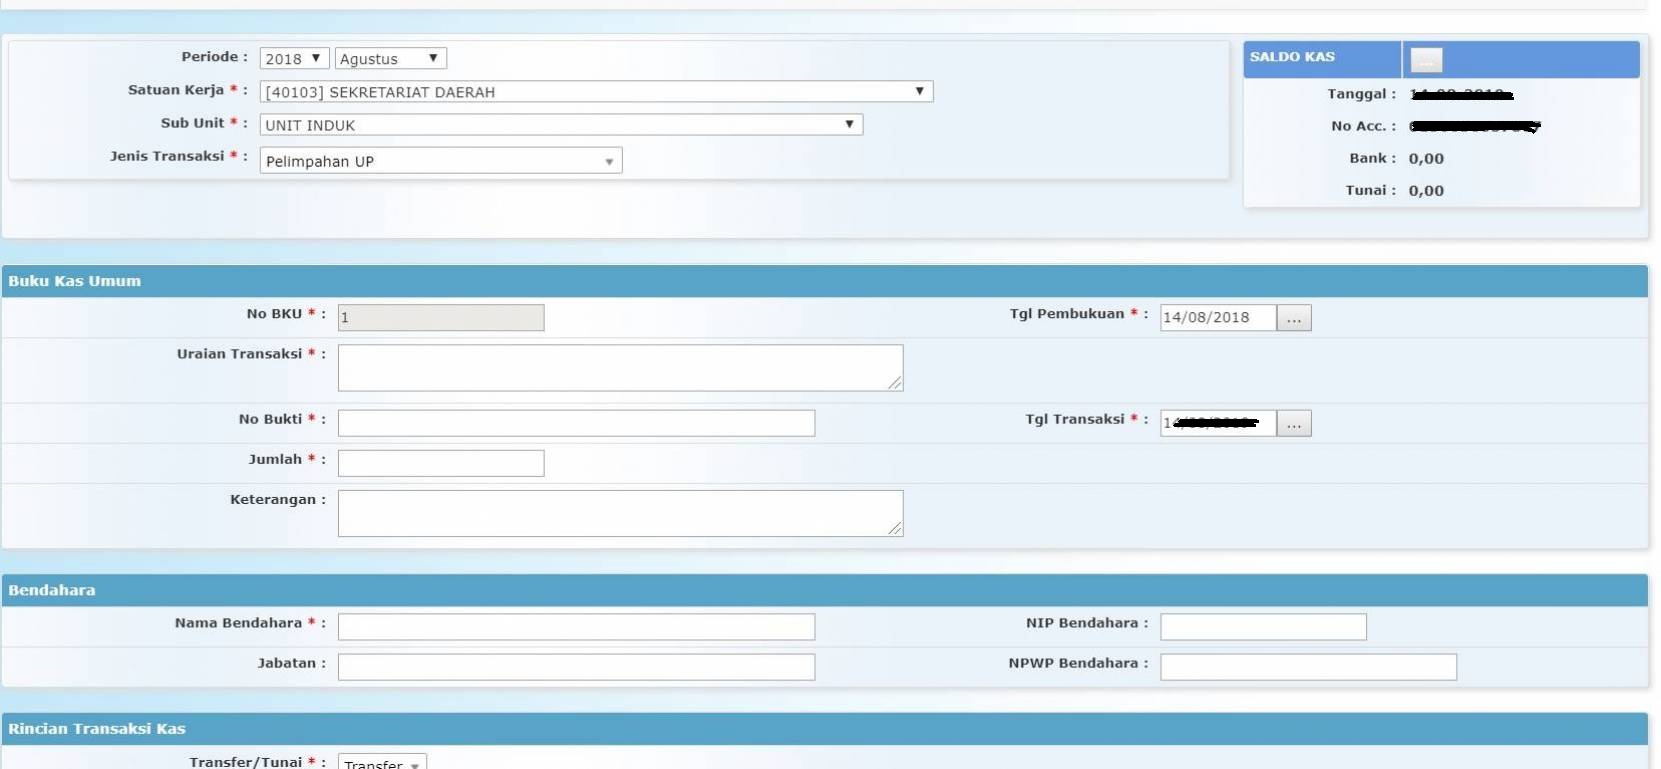Click the No Bukti input field
Image resolution: width=1661 pixels, height=769 pixels.
click(576, 424)
